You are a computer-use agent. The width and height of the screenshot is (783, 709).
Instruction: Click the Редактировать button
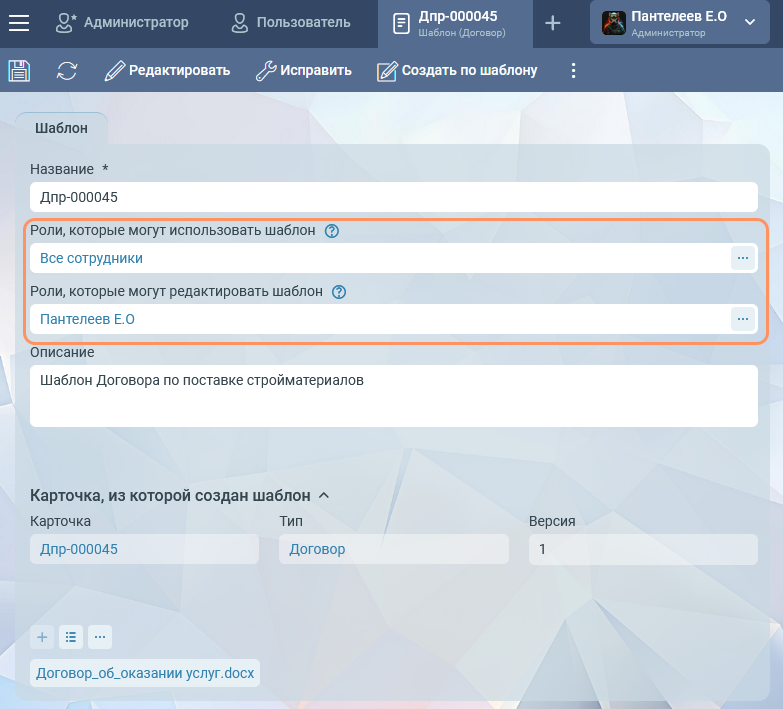(168, 70)
